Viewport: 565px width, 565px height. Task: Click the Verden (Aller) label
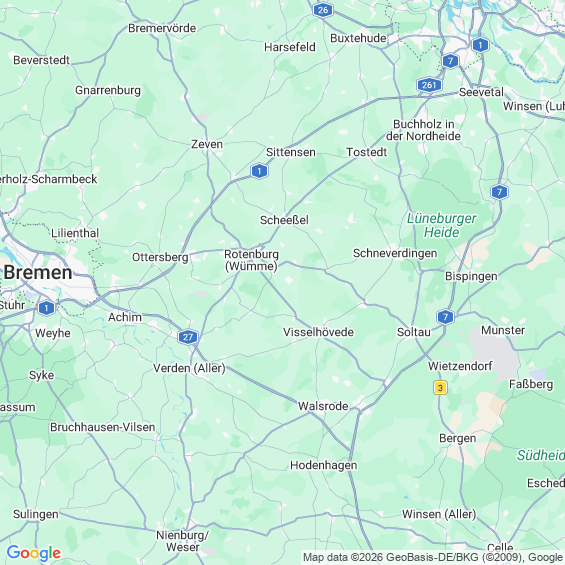(189, 368)
